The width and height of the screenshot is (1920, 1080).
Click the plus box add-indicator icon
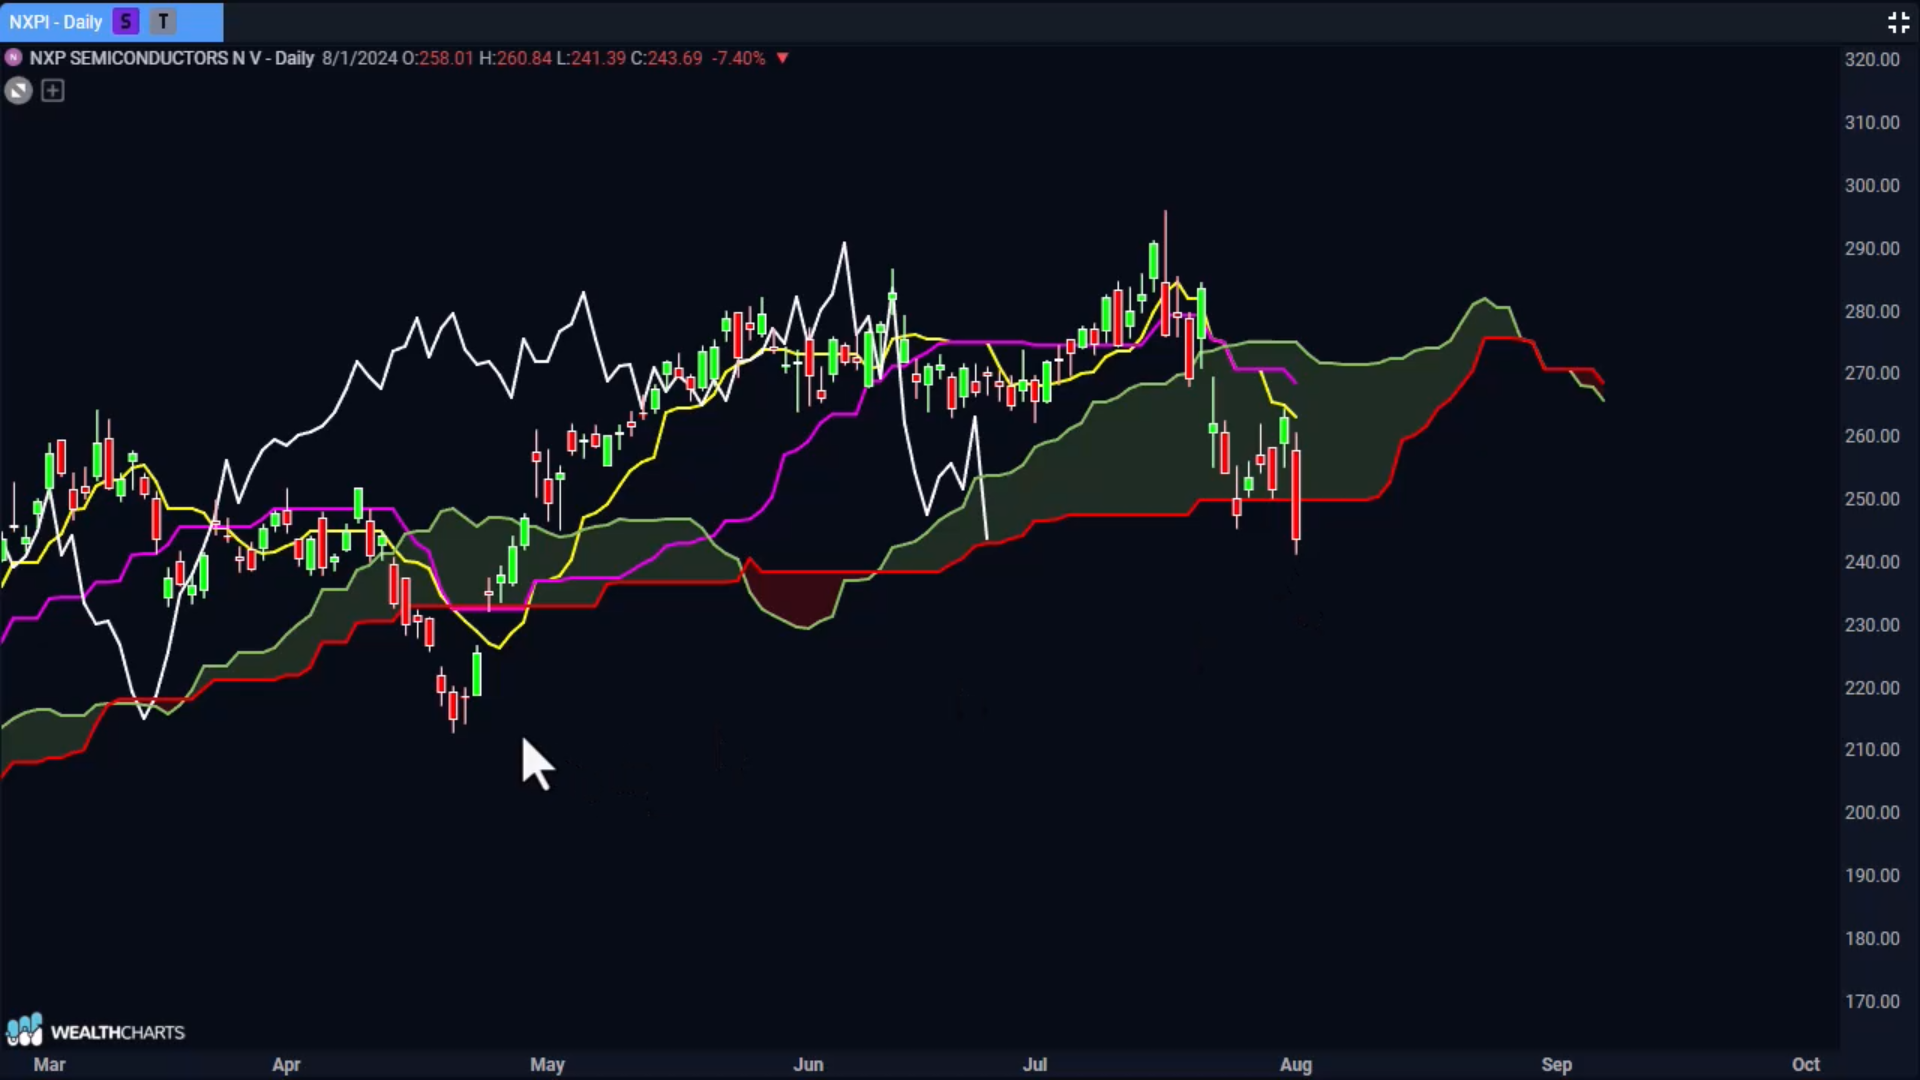[x=53, y=91]
